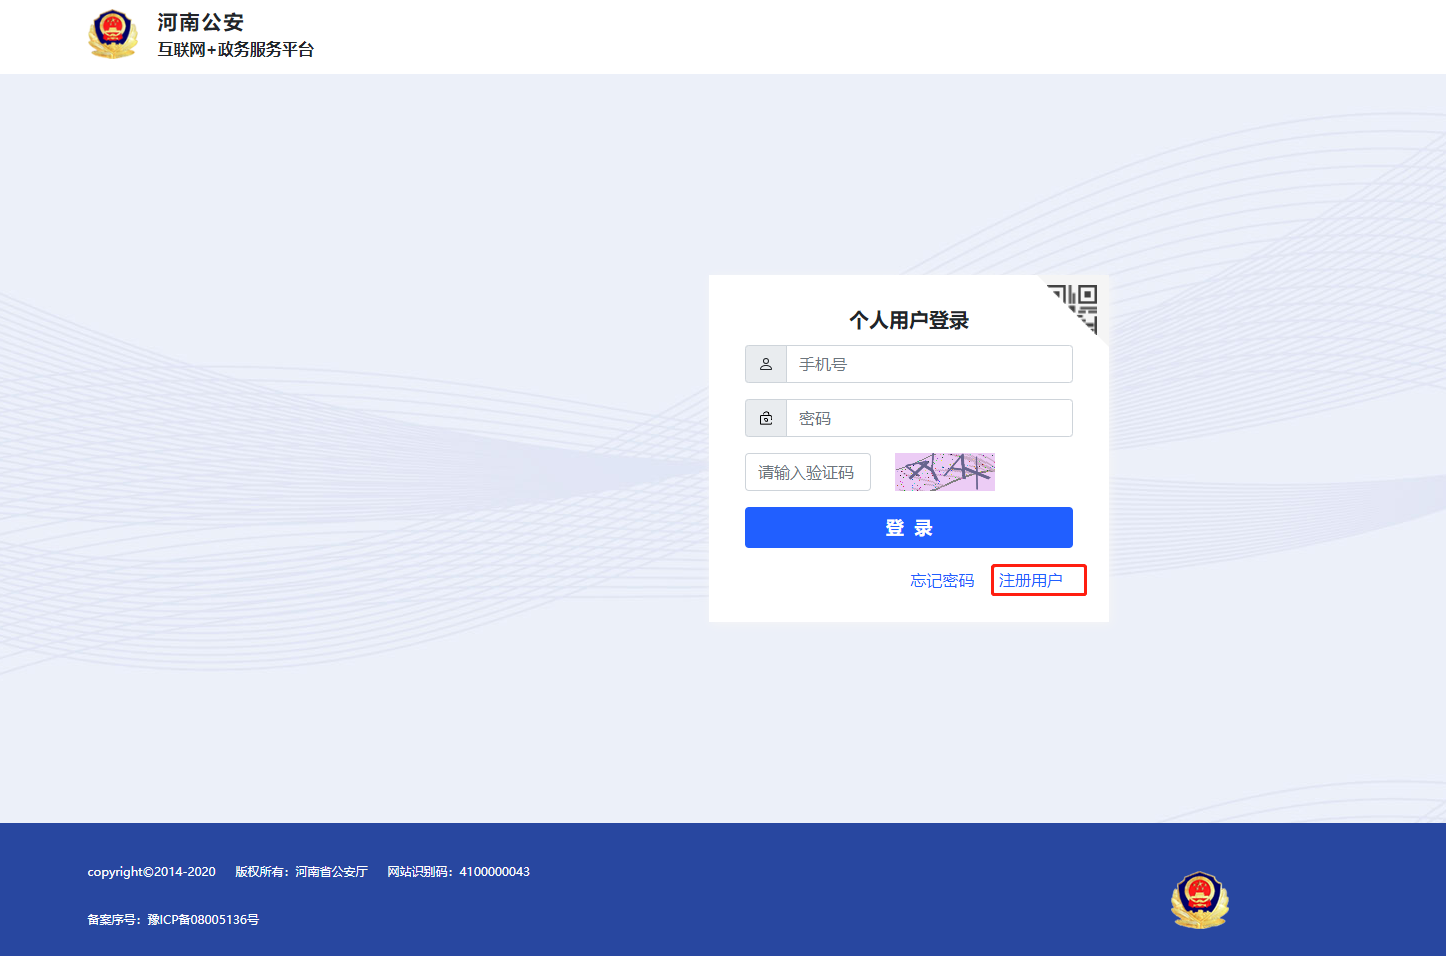Image resolution: width=1446 pixels, height=956 pixels.
Task: Focus the 密码 password field
Action: point(928,418)
